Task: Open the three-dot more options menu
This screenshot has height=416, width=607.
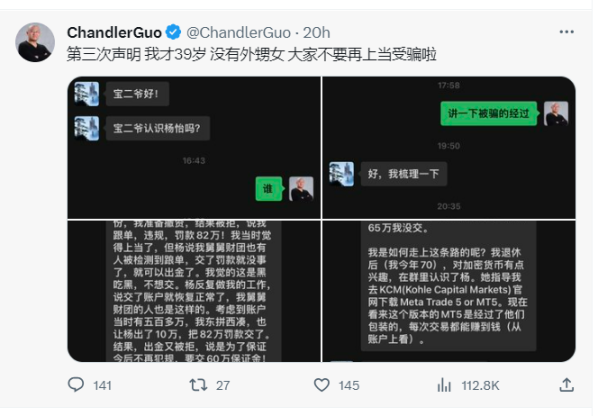Action: point(566,32)
